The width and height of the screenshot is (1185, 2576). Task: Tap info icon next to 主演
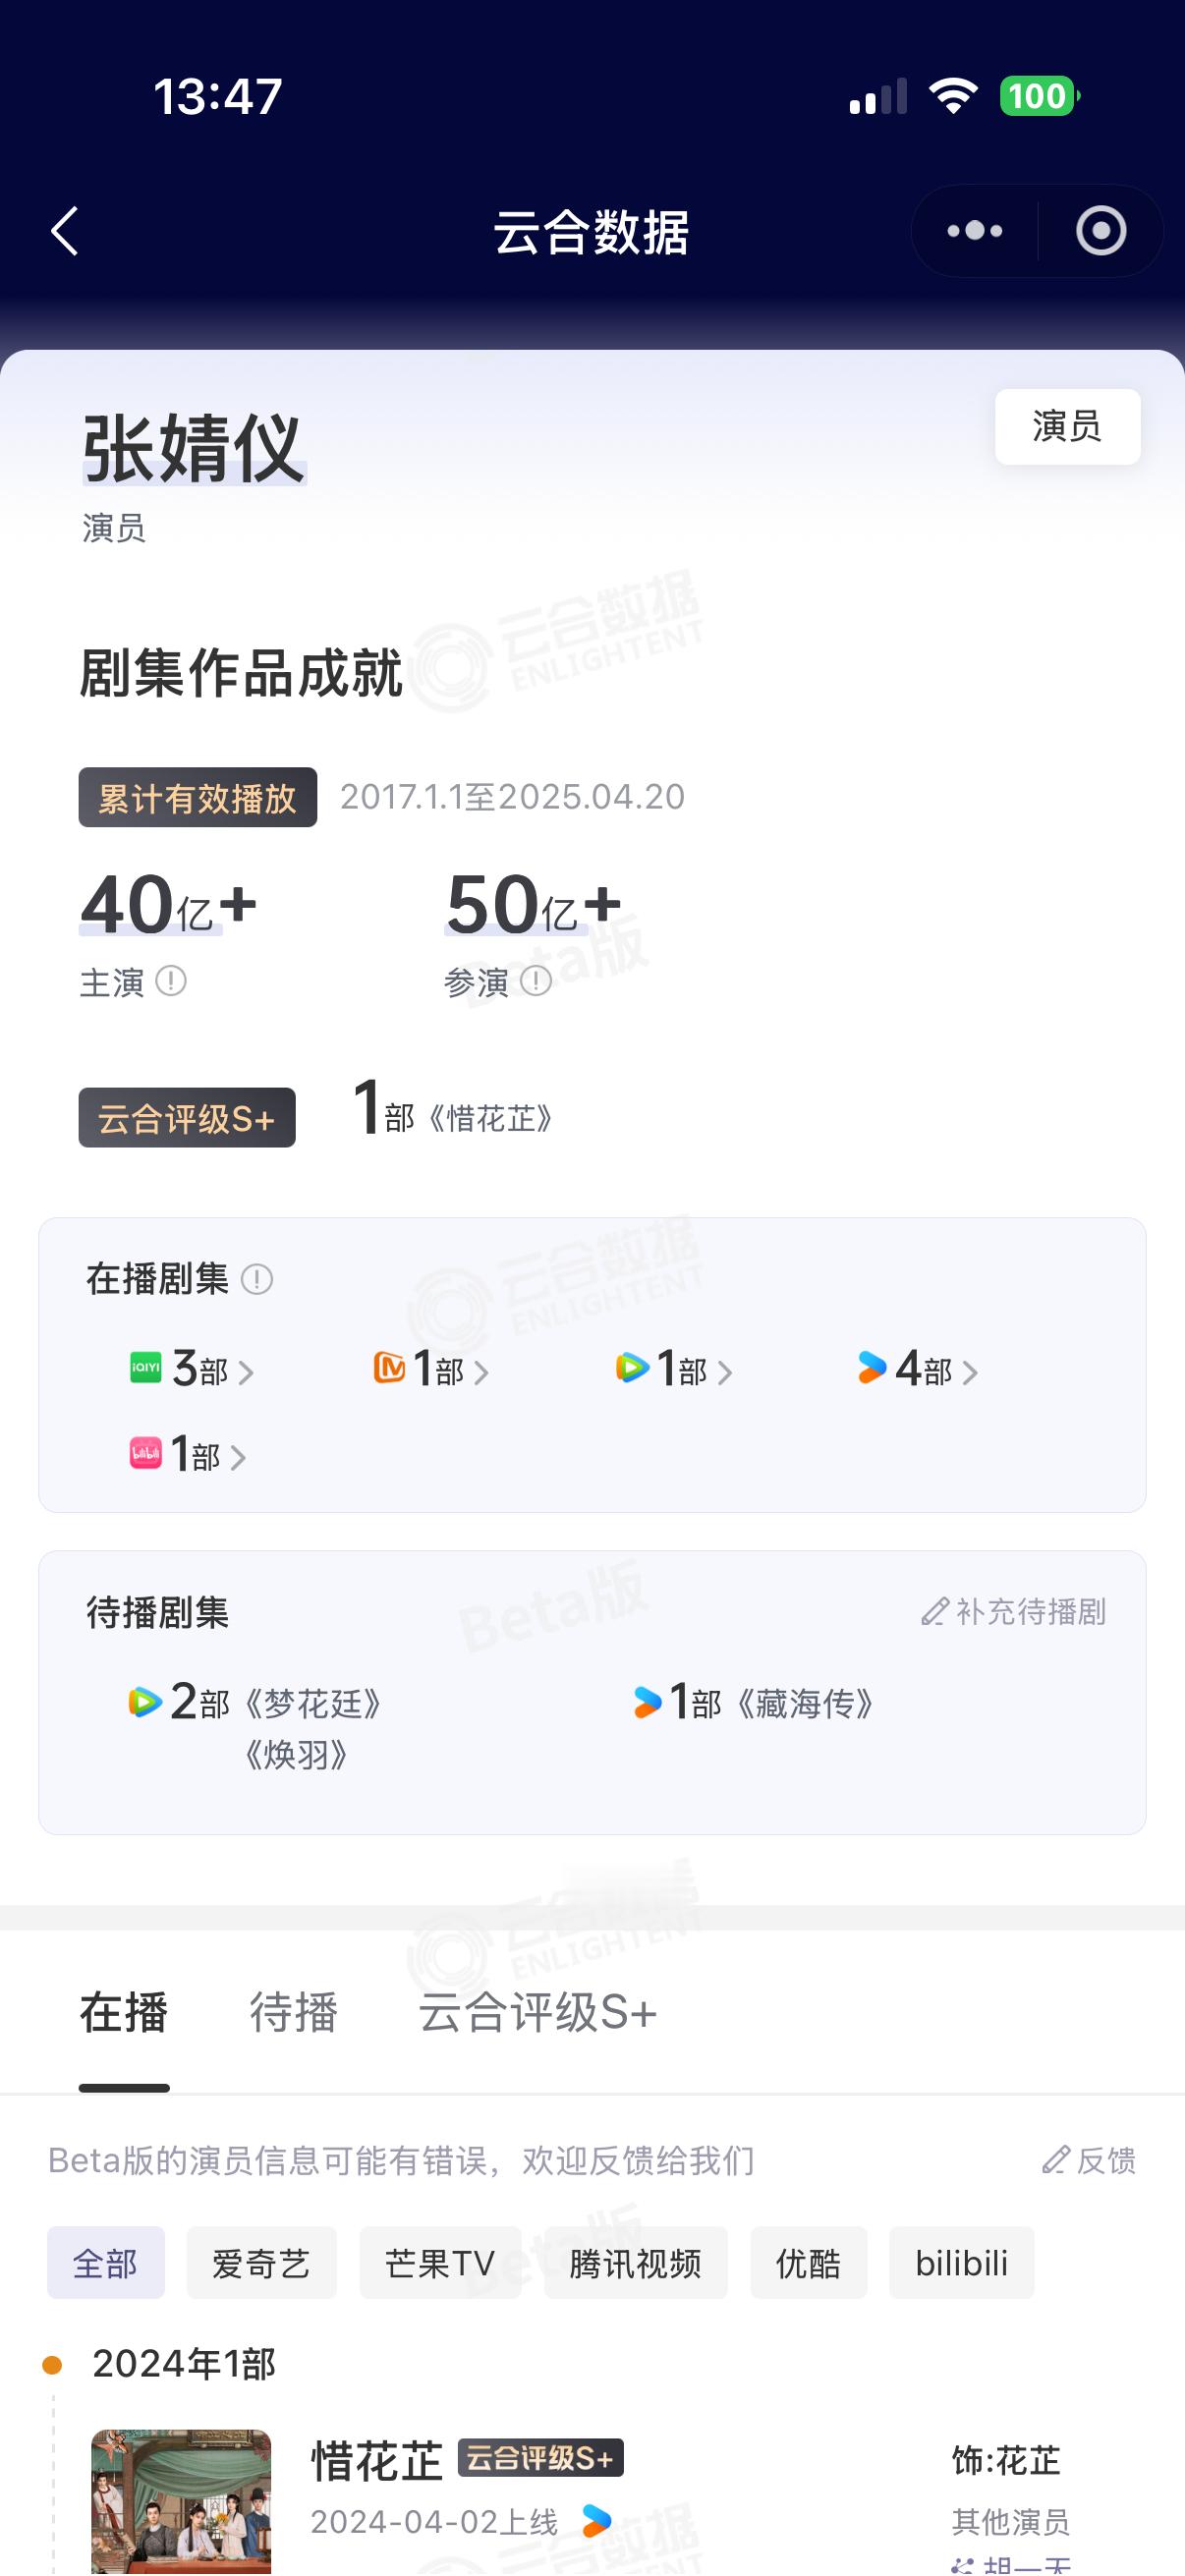(171, 981)
